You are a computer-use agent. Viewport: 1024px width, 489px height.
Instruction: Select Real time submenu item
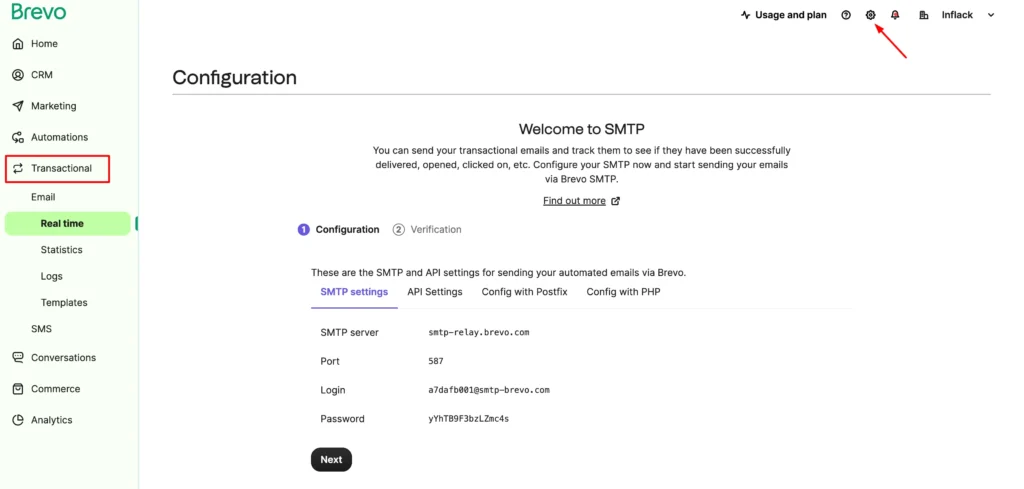click(68, 223)
